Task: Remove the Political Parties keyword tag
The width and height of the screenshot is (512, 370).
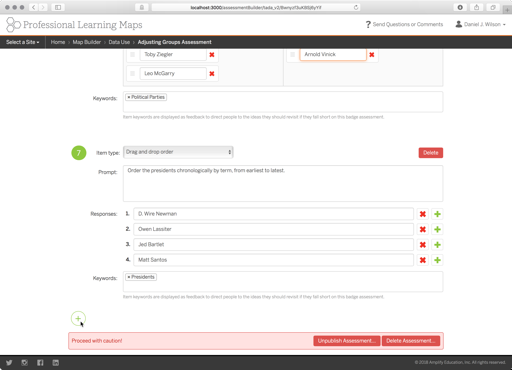Action: (129, 97)
